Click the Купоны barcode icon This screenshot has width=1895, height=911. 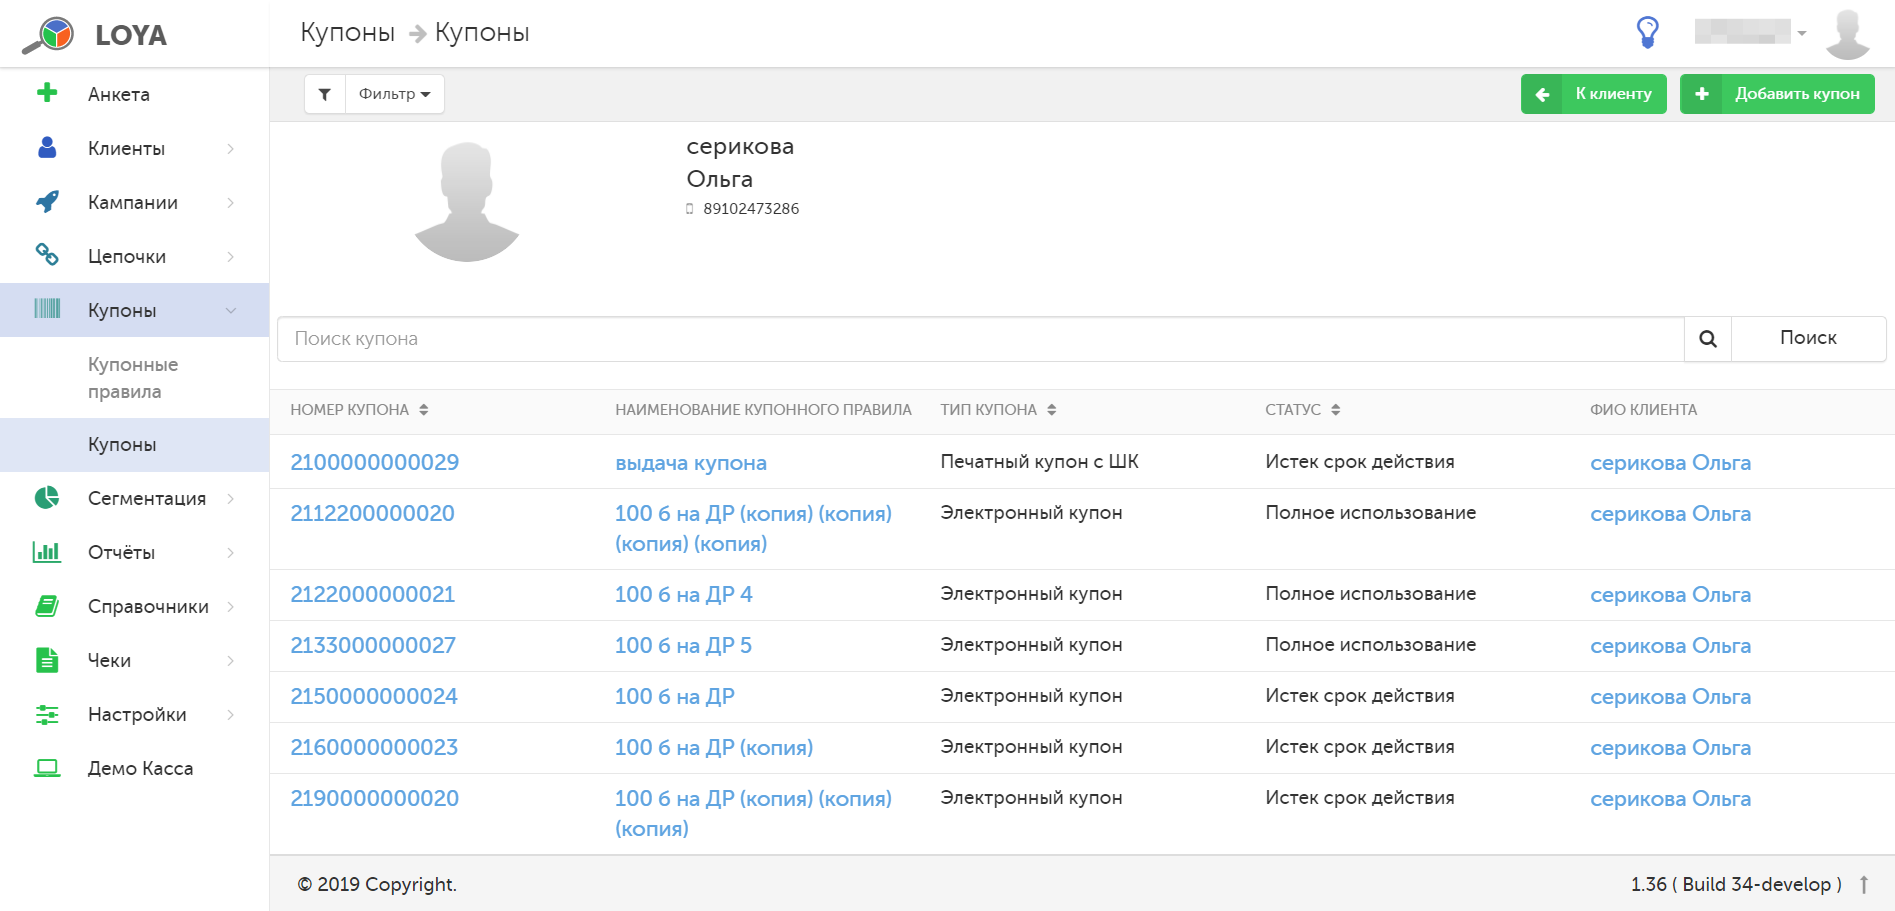[47, 309]
